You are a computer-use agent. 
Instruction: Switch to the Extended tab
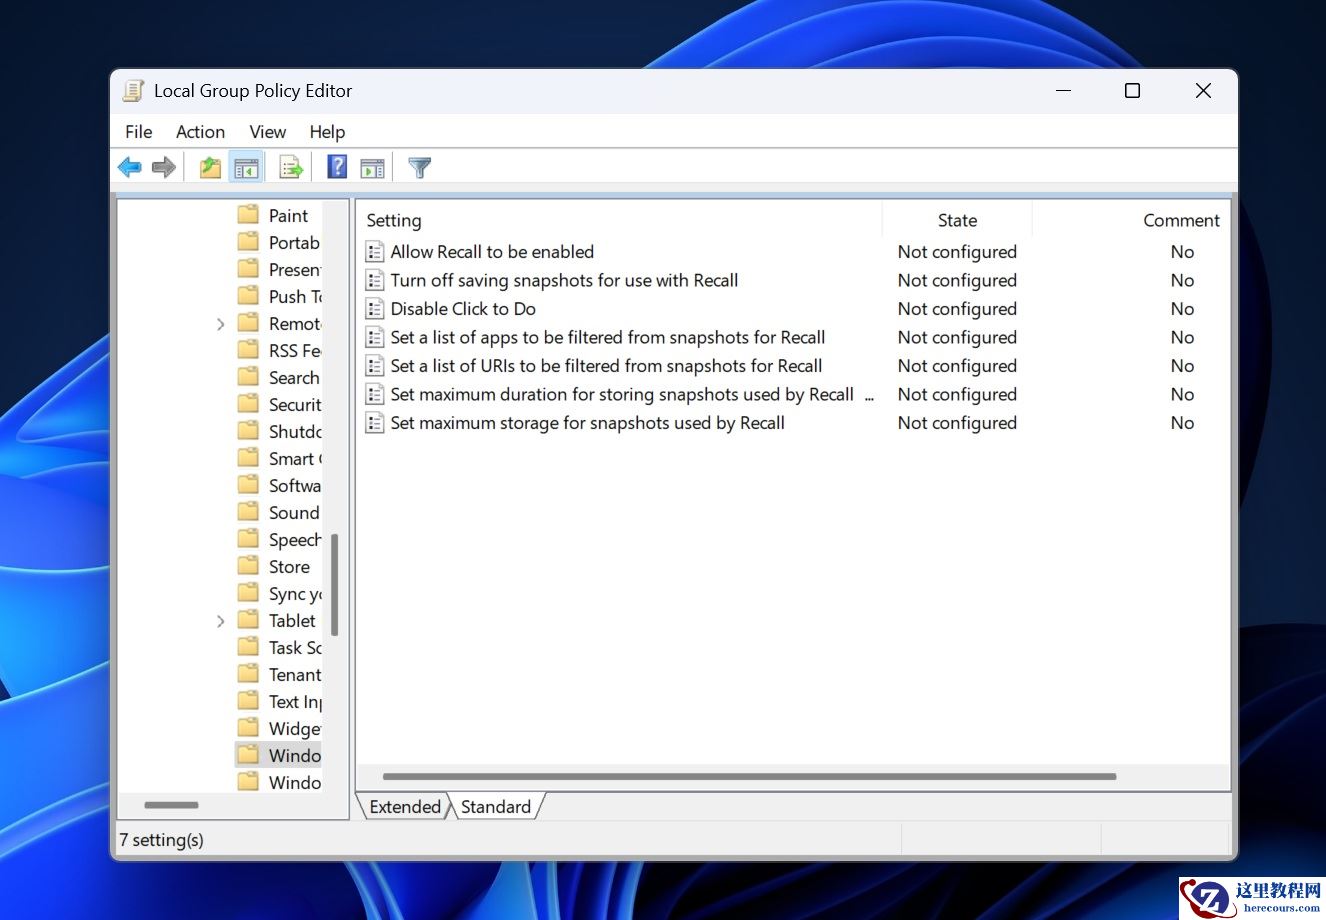click(403, 806)
